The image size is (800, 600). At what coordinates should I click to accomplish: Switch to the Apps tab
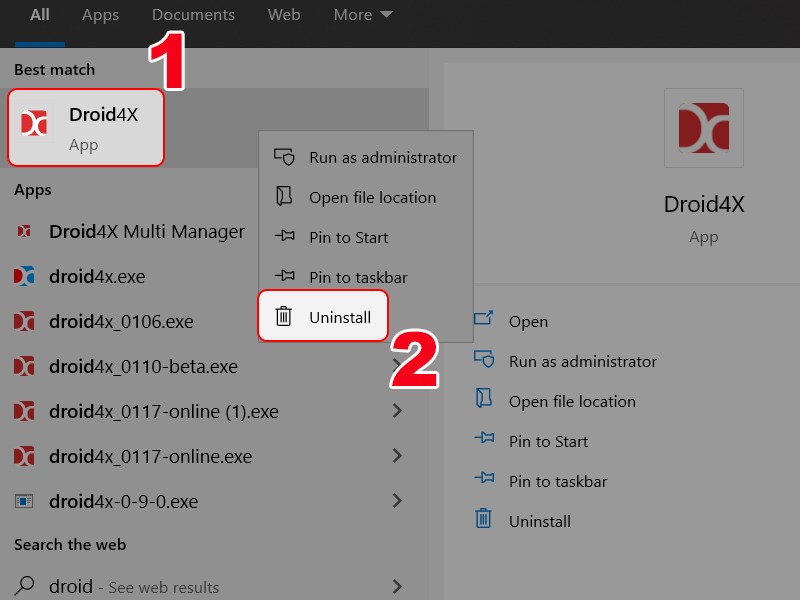pos(100,15)
